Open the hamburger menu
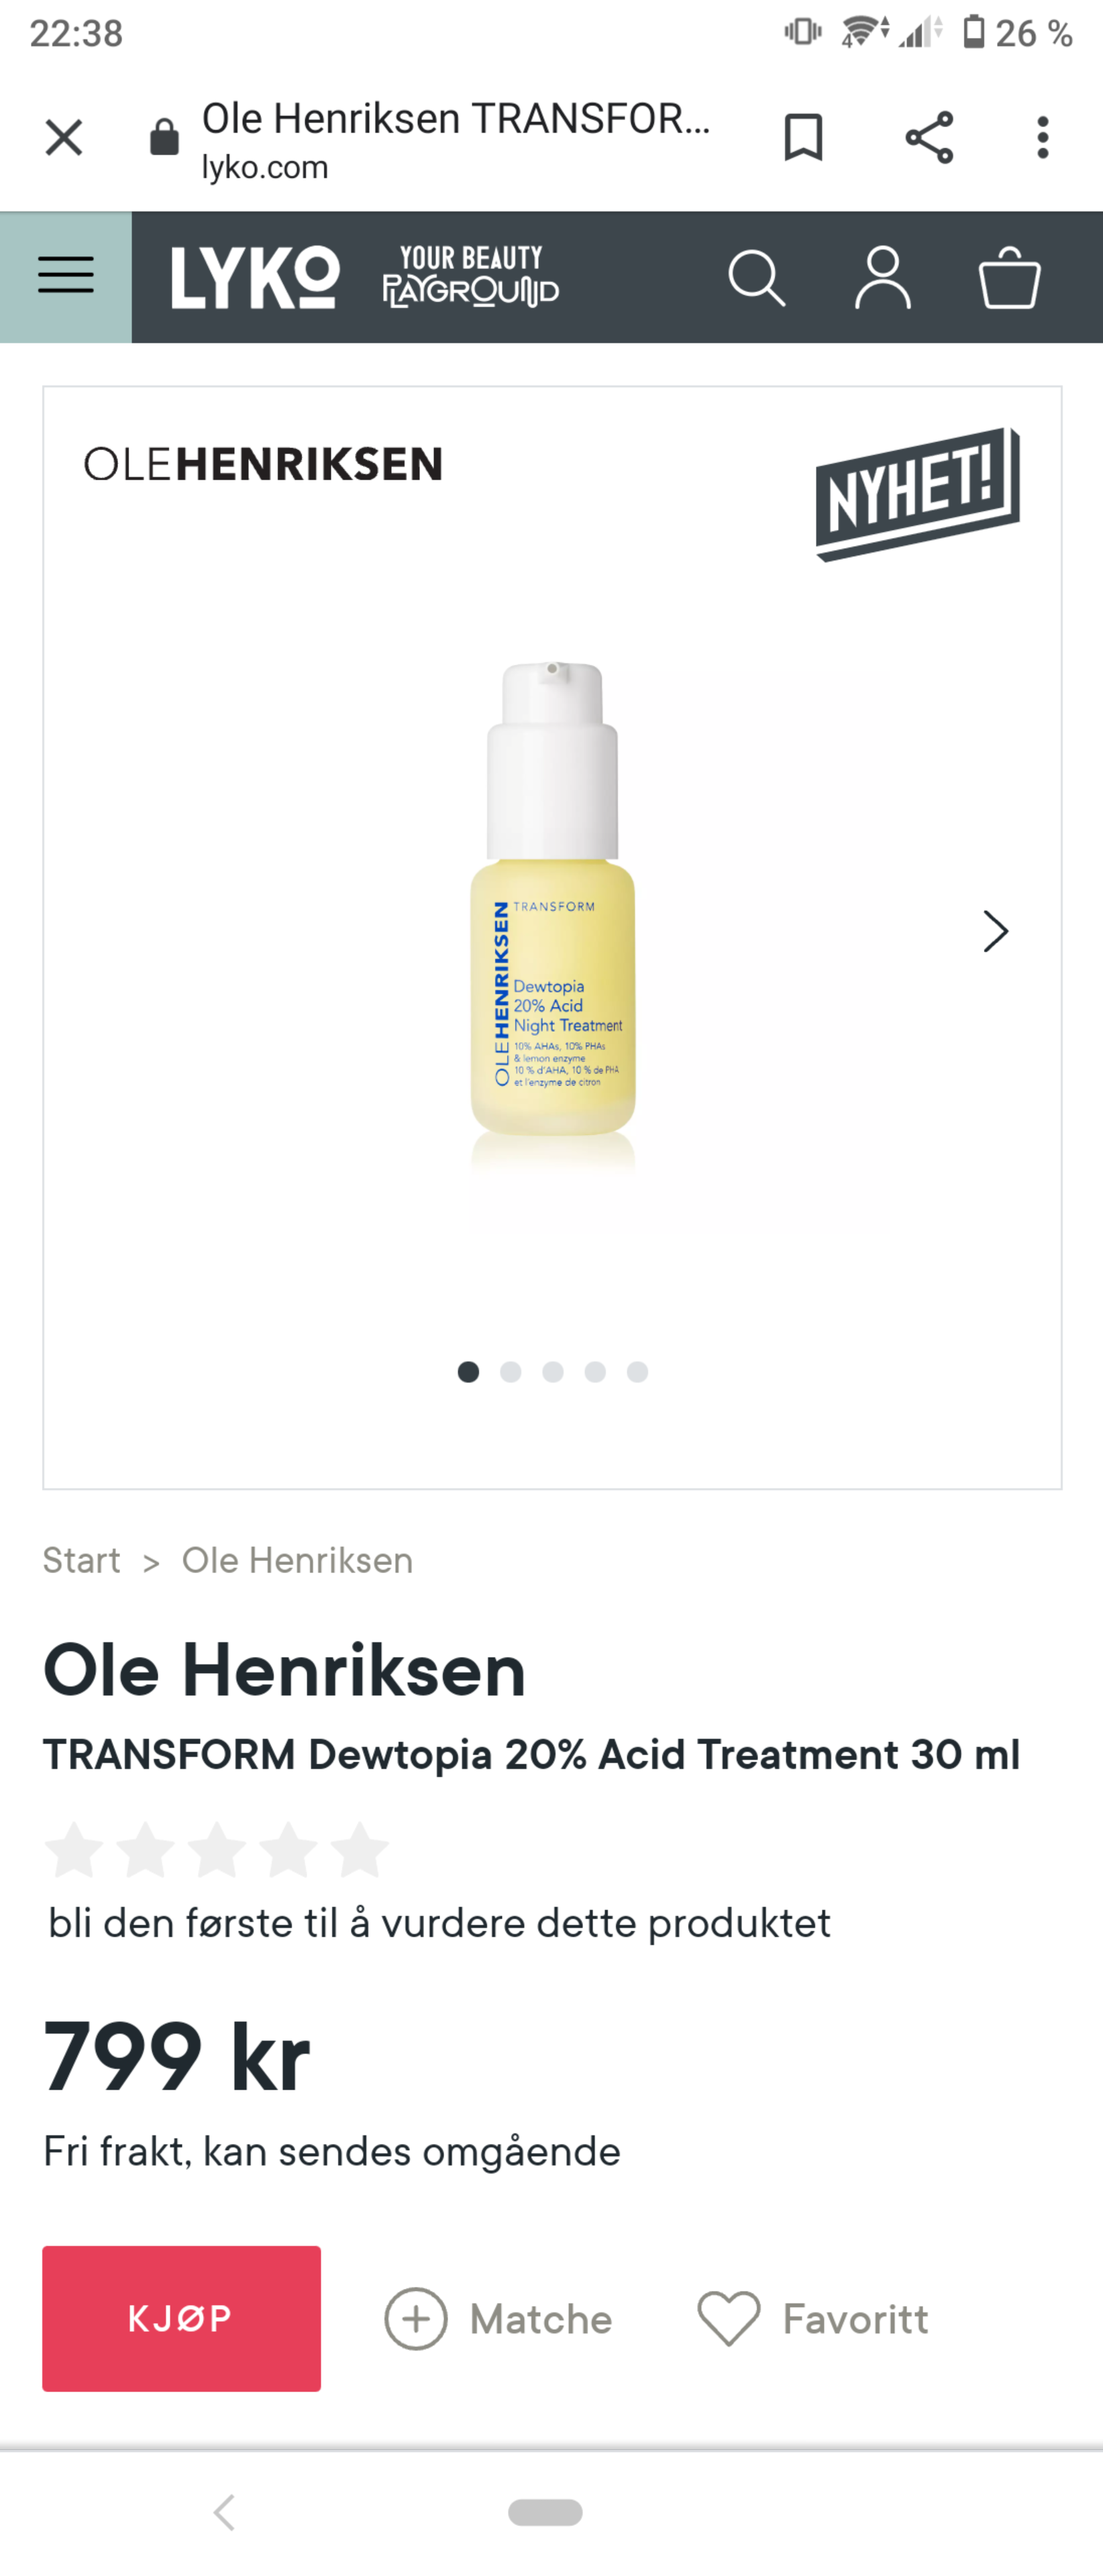 click(66, 276)
